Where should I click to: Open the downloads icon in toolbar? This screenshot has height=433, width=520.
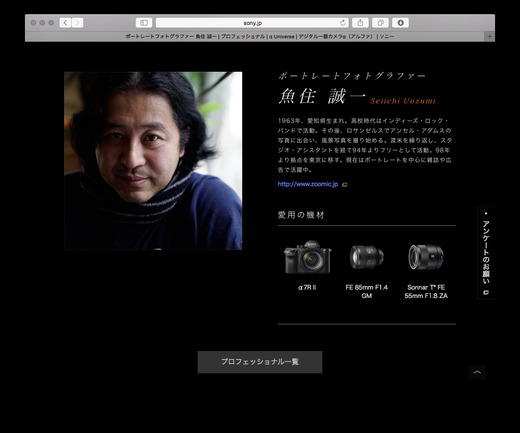click(400, 23)
